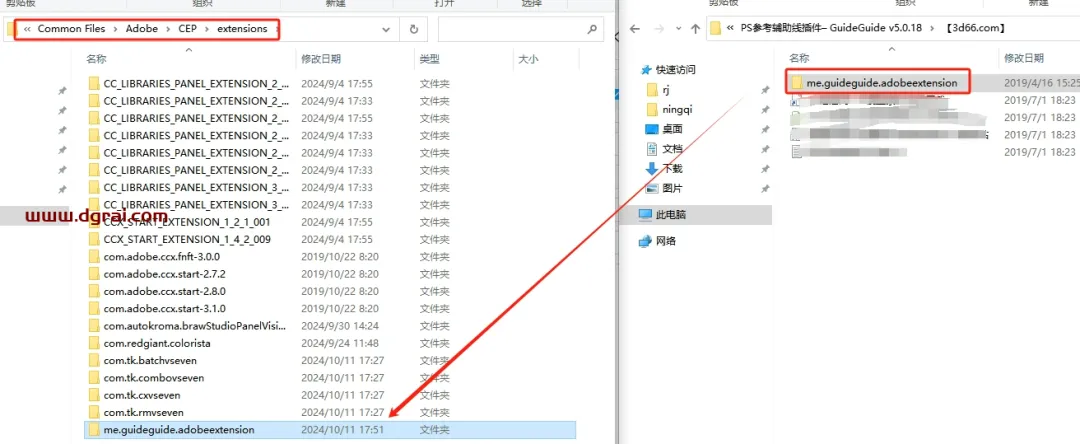This screenshot has height=444, width=1080.
Task: Expand chevron after Adobe breadcrumb
Action: (167, 29)
